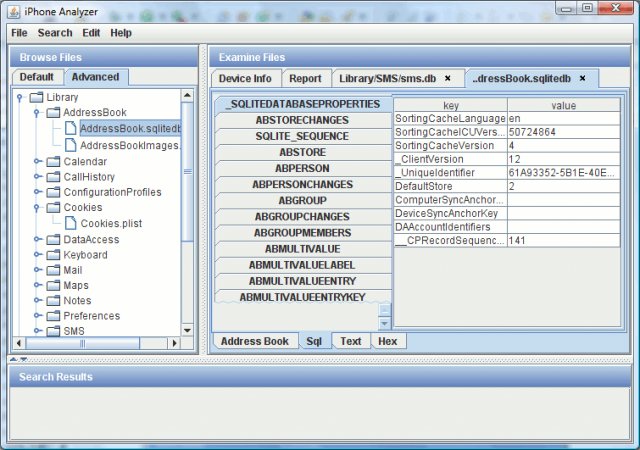Click the AddressBook folder icon
Viewport: 640px width, 450px height.
coord(53,112)
